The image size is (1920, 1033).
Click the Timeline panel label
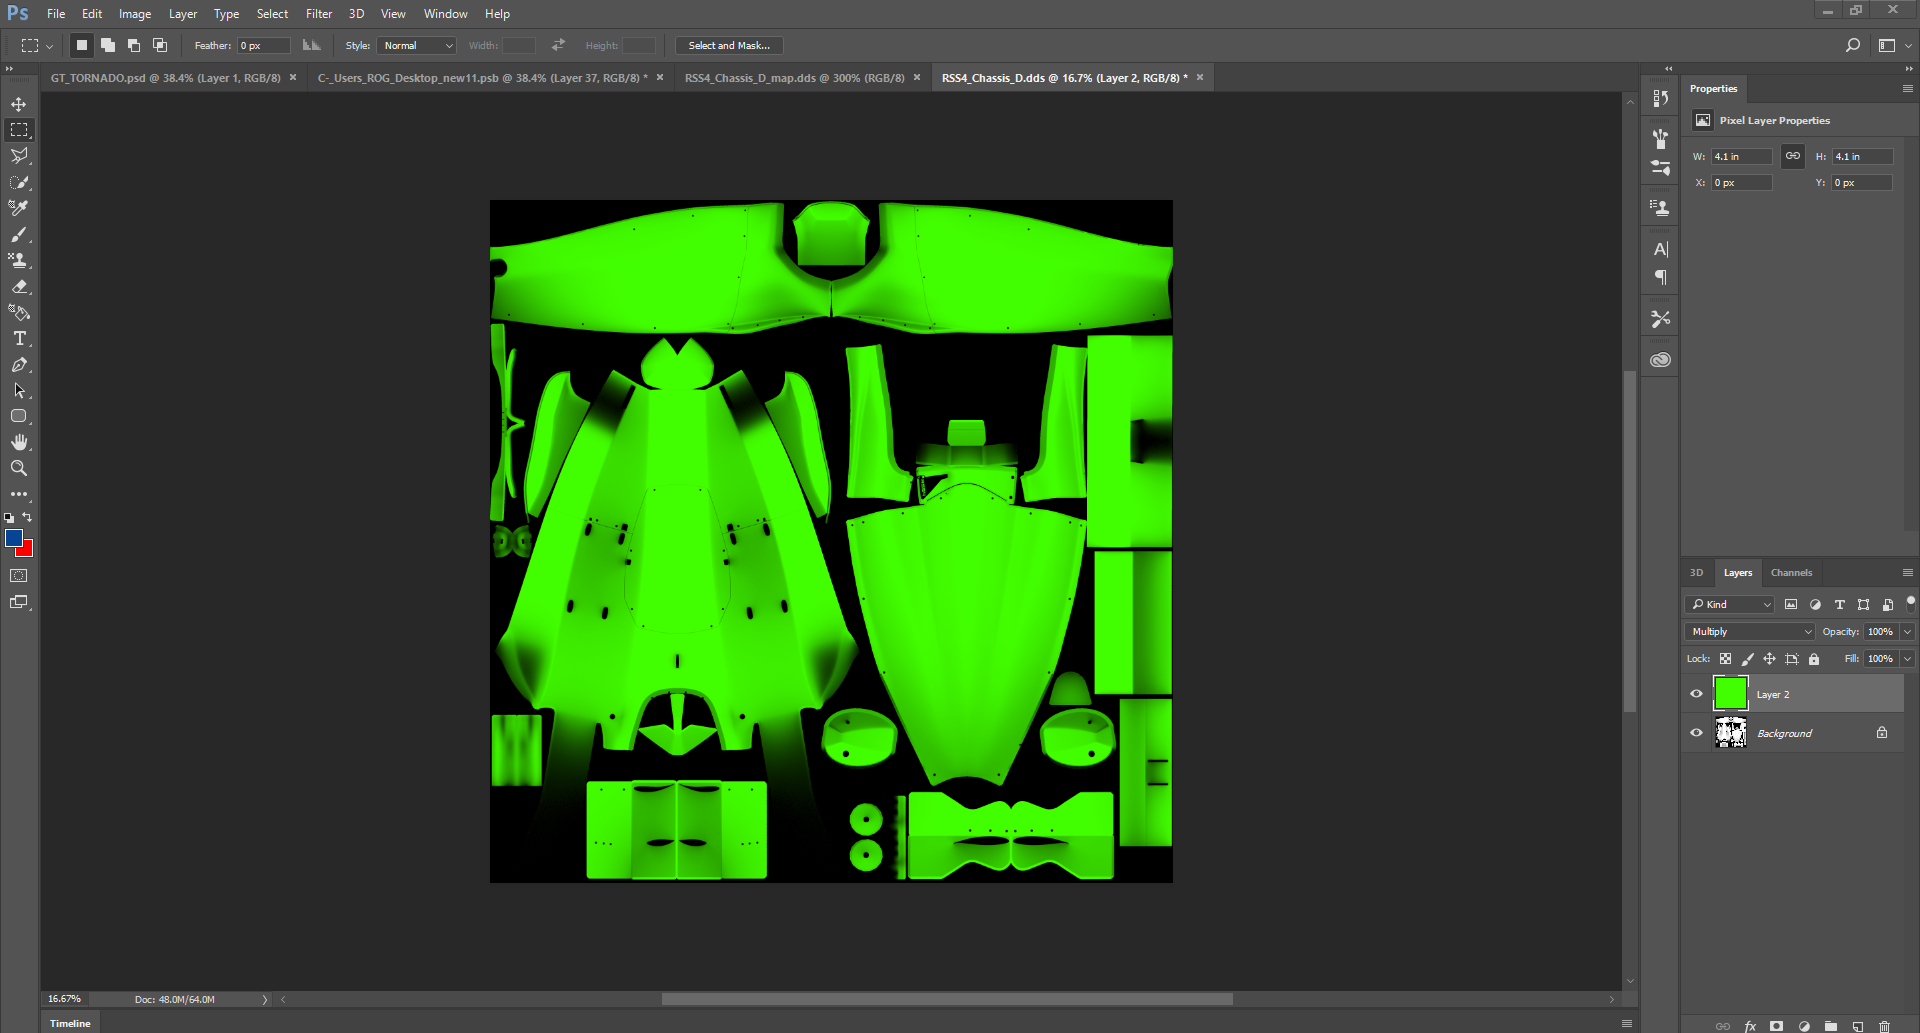[x=70, y=1024]
